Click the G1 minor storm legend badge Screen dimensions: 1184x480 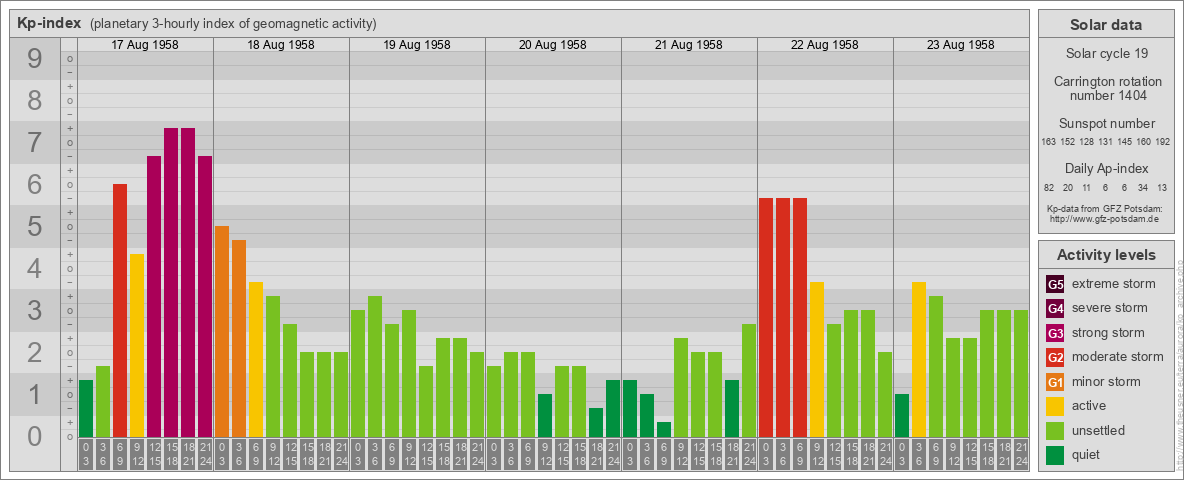(x=1055, y=381)
